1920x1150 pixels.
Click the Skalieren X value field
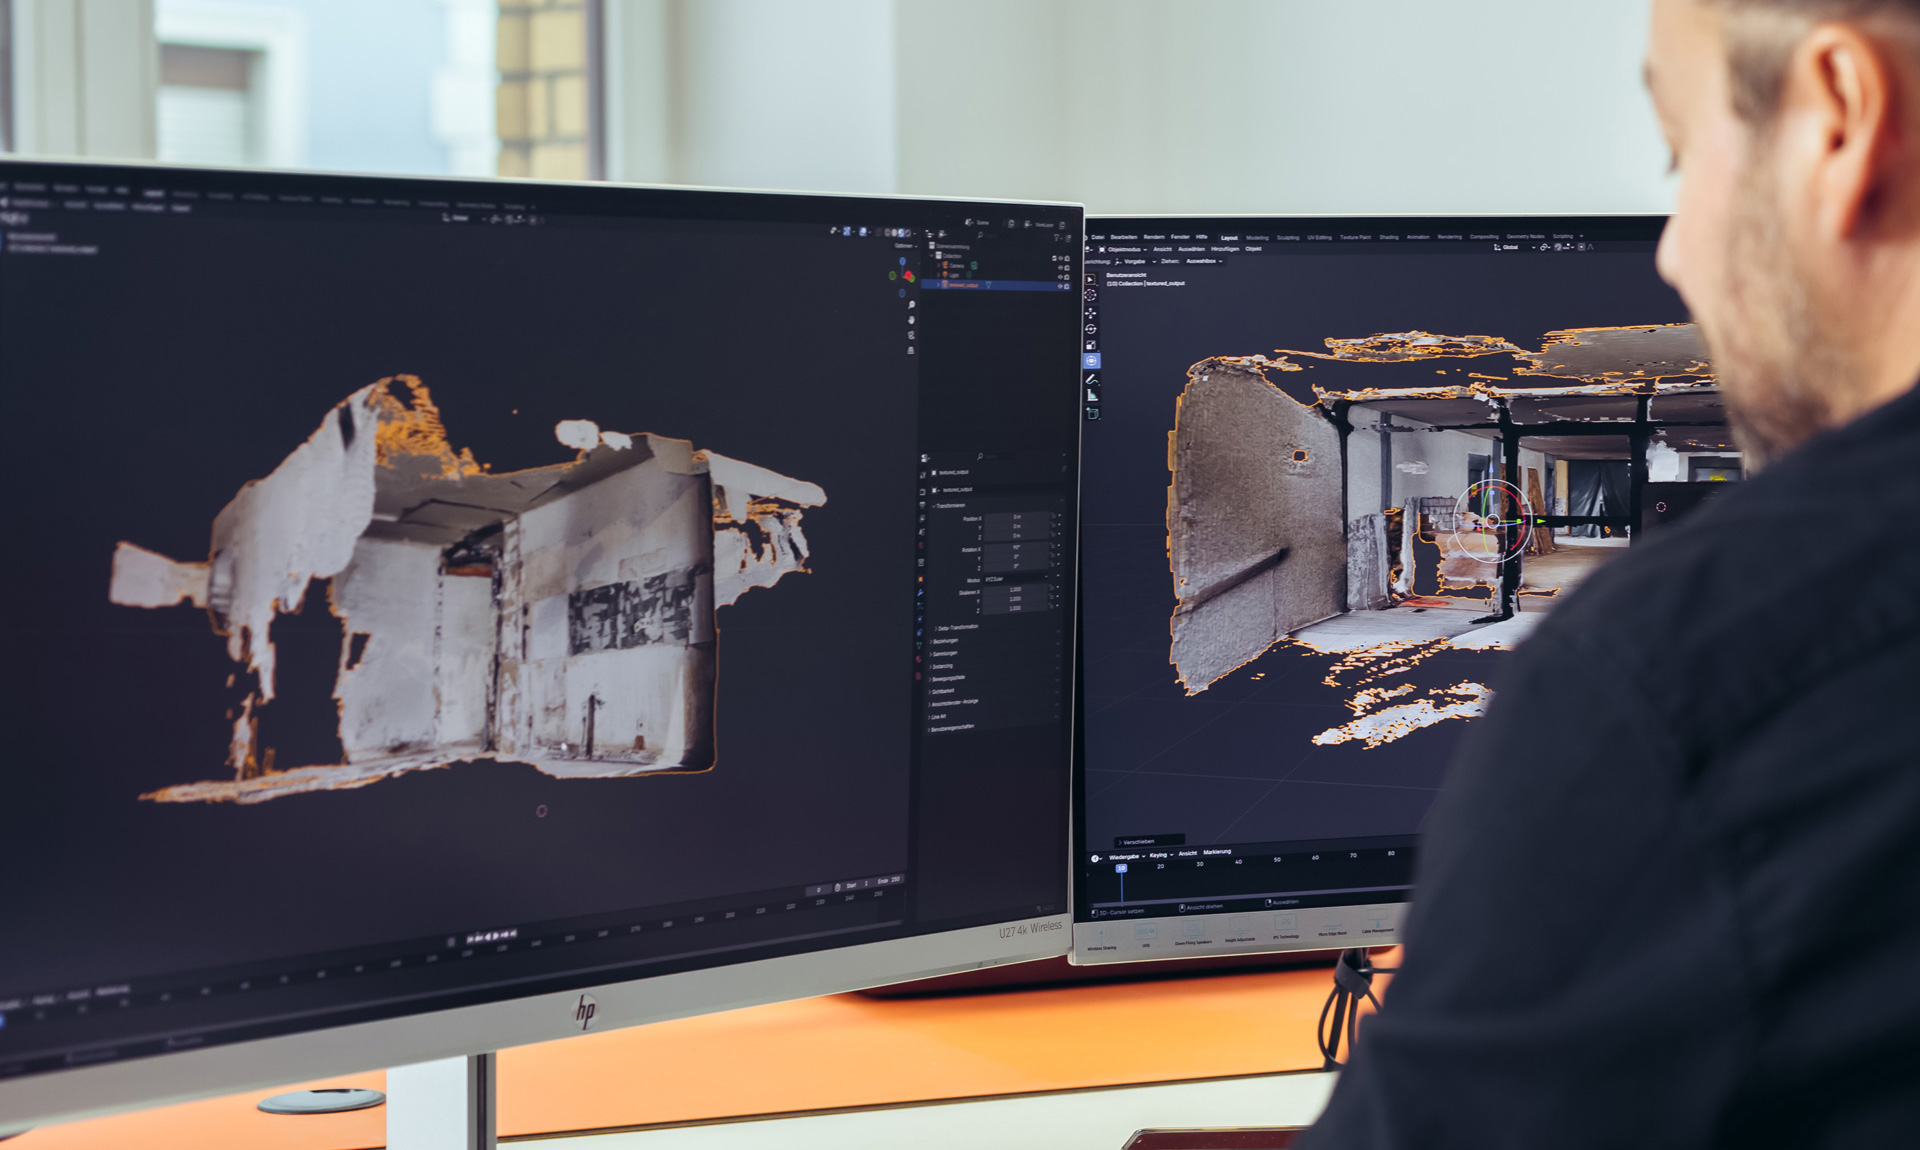[1016, 590]
